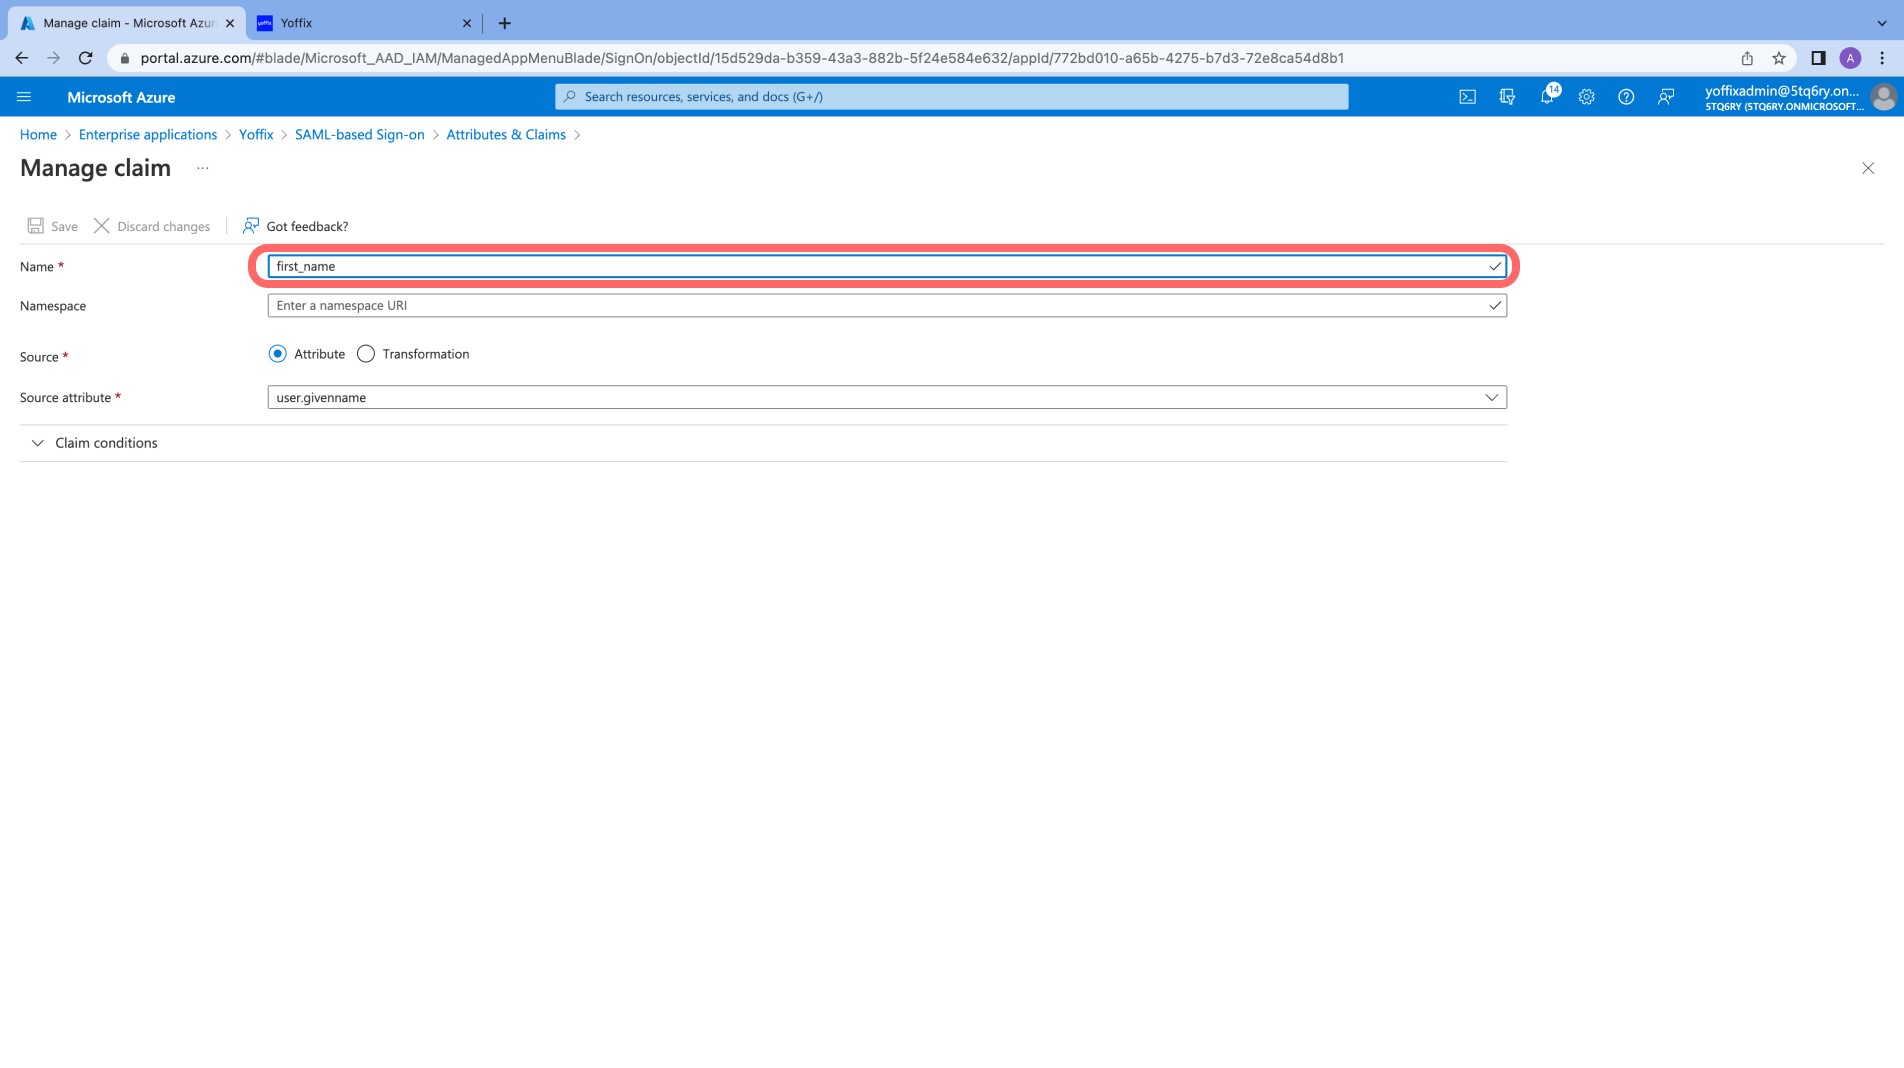Share this page icon in address bar
This screenshot has width=1904, height=1068.
(1747, 58)
